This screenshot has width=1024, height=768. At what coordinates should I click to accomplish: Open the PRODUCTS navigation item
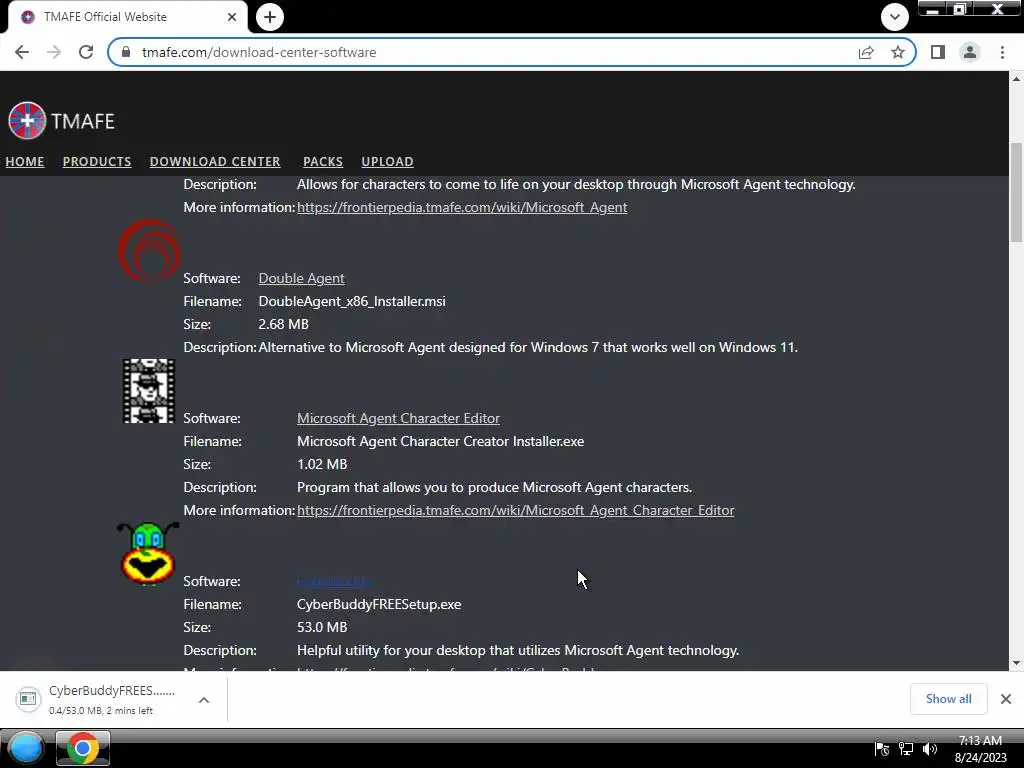[97, 161]
